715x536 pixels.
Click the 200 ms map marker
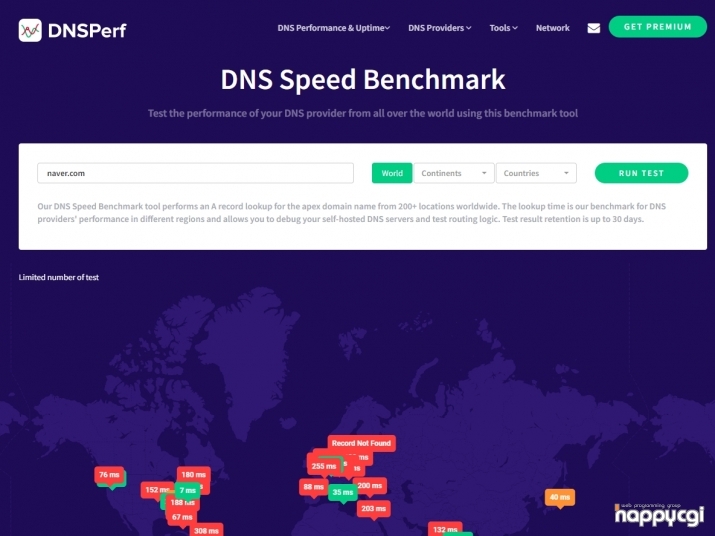tap(370, 486)
